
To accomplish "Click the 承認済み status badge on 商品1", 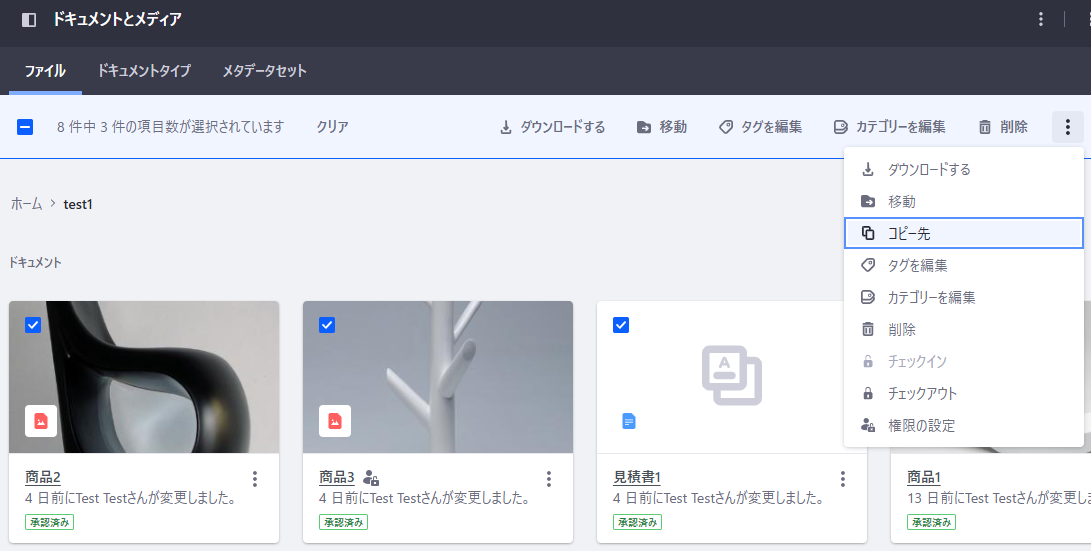I will (931, 522).
